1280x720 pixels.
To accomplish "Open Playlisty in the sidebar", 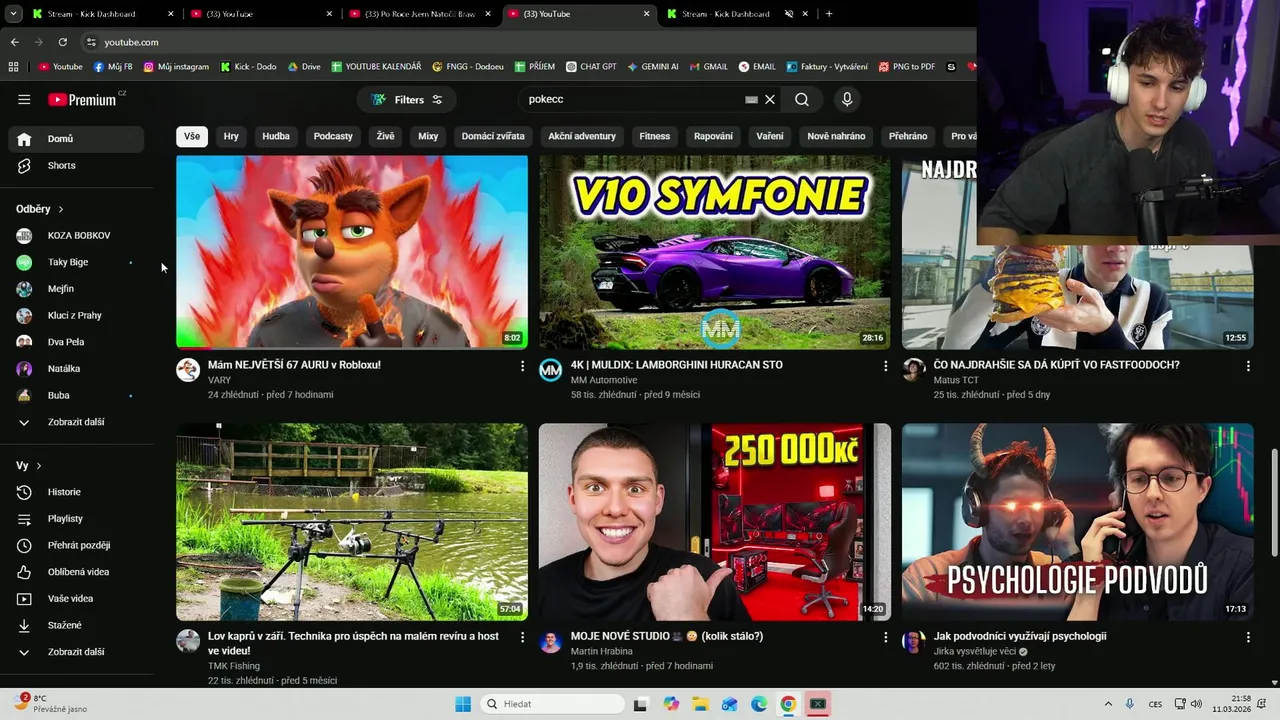I will (x=77, y=518).
